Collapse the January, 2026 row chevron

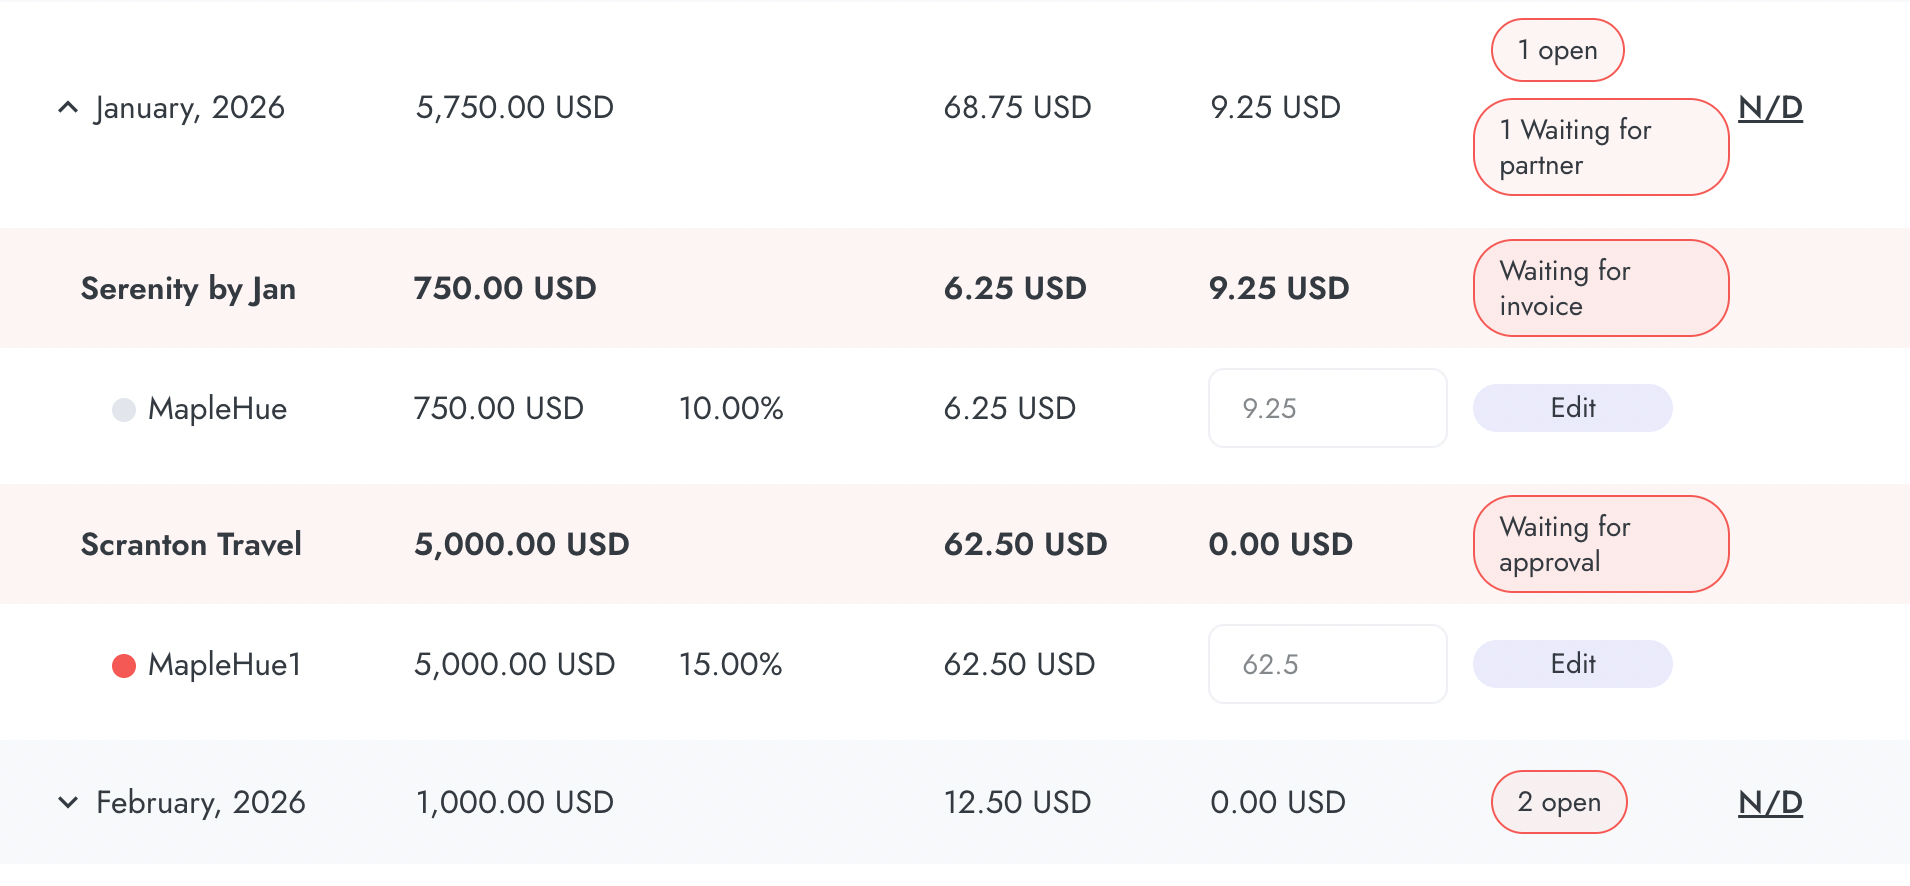[67, 107]
